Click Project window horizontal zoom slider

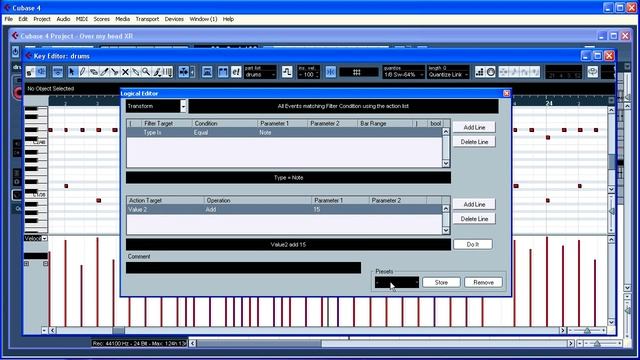pyautogui.click(x=598, y=344)
